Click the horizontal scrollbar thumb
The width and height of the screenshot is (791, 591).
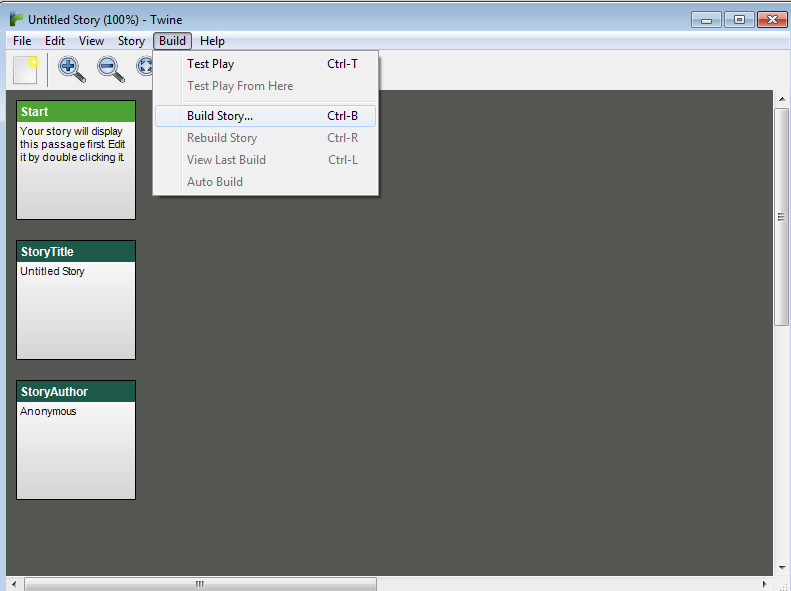(x=200, y=584)
